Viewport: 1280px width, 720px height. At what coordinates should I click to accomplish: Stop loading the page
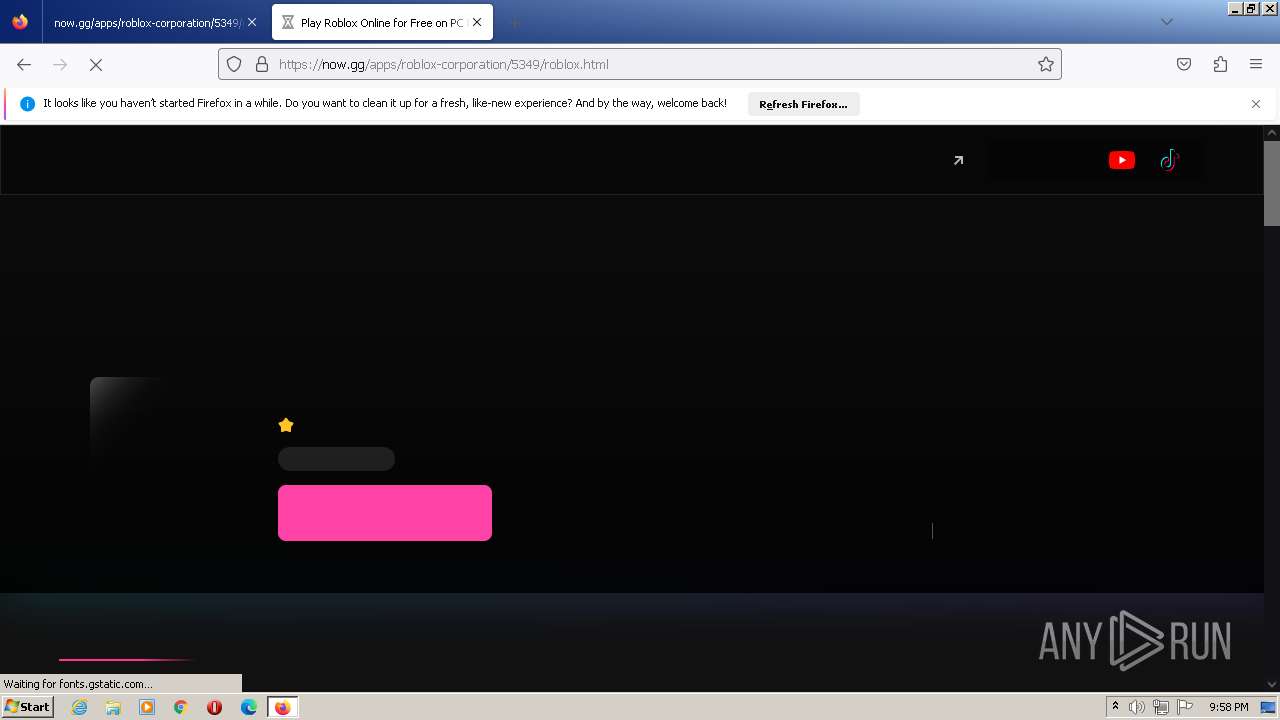tap(96, 64)
